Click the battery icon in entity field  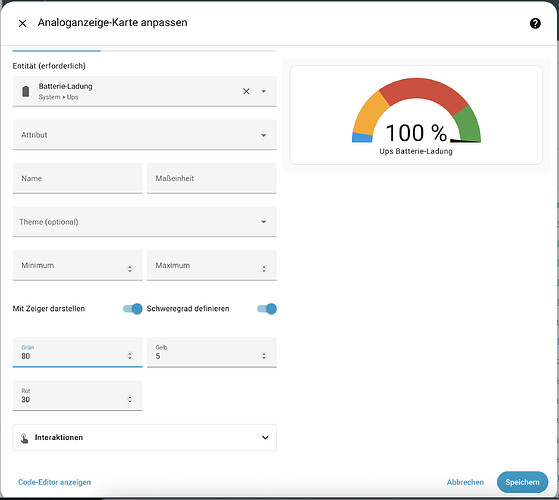pyautogui.click(x=26, y=92)
